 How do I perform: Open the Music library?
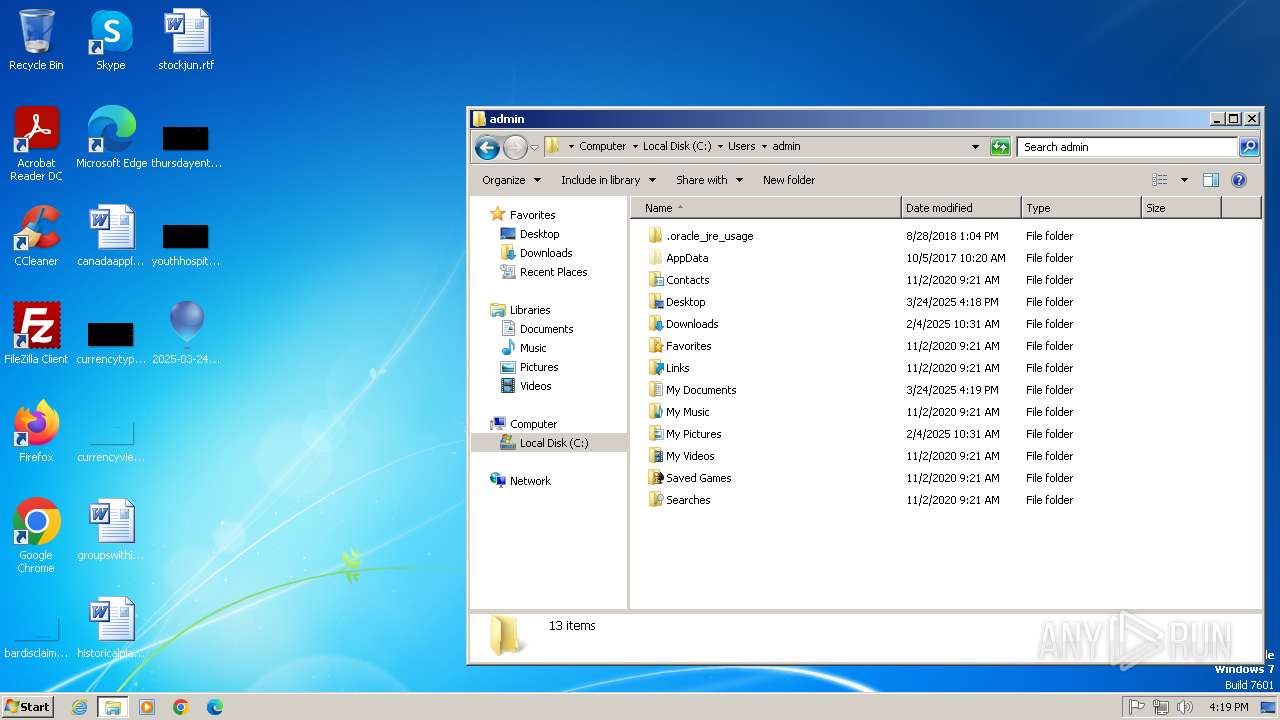533,348
